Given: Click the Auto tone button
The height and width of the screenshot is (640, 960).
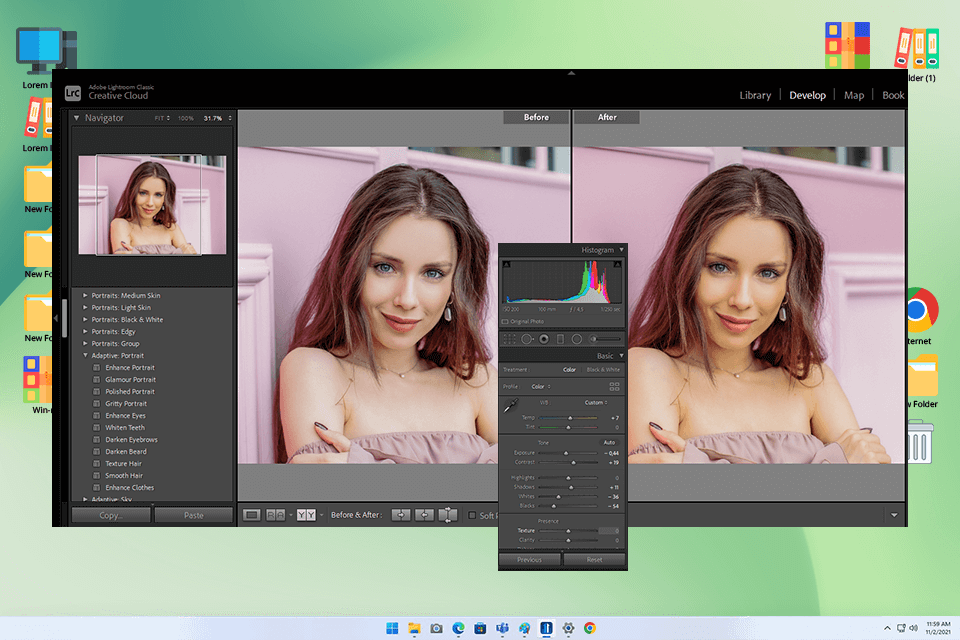Looking at the screenshot, I should 609,442.
